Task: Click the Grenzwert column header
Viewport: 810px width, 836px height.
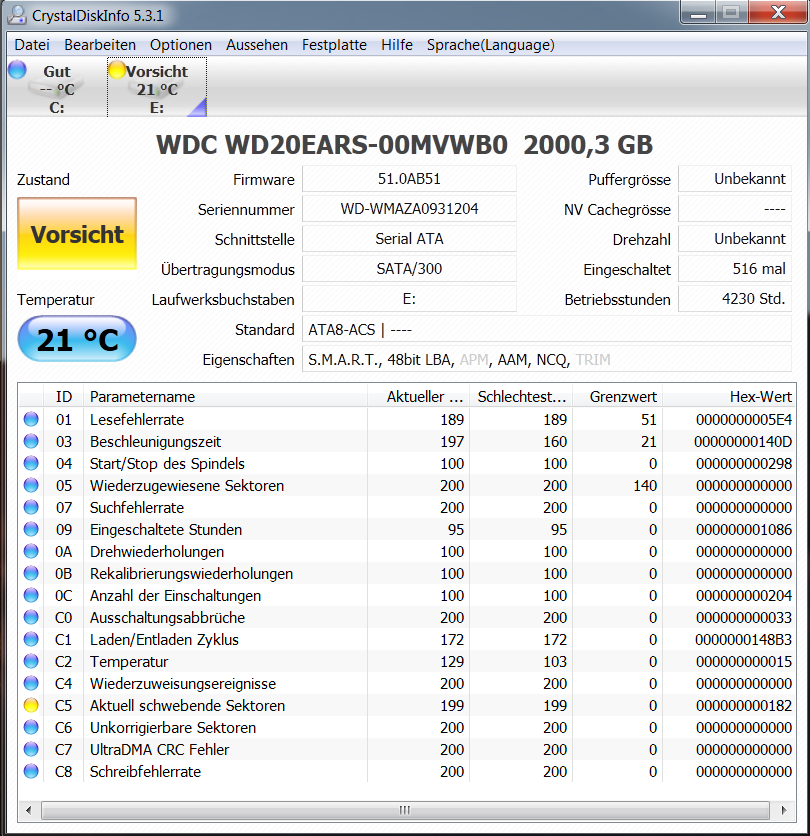Action: point(617,397)
